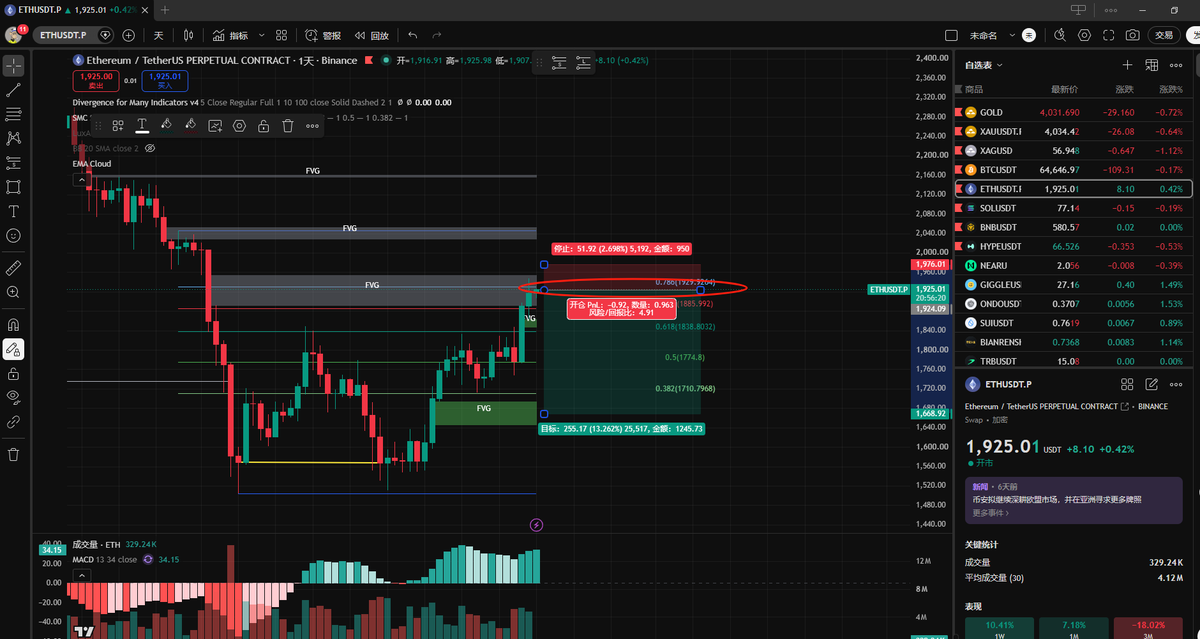Expand the watchlist name dropdown
Screen dimensions: 1200x639
point(984,65)
